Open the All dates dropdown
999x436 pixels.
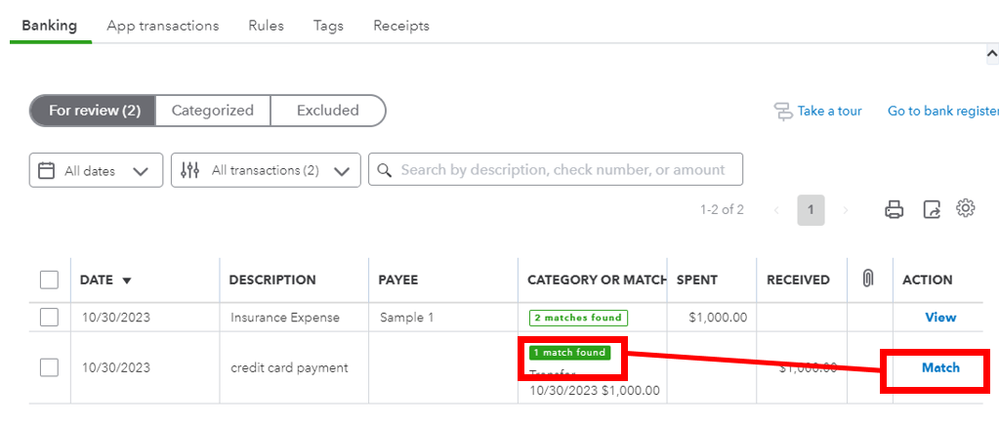pyautogui.click(x=95, y=171)
